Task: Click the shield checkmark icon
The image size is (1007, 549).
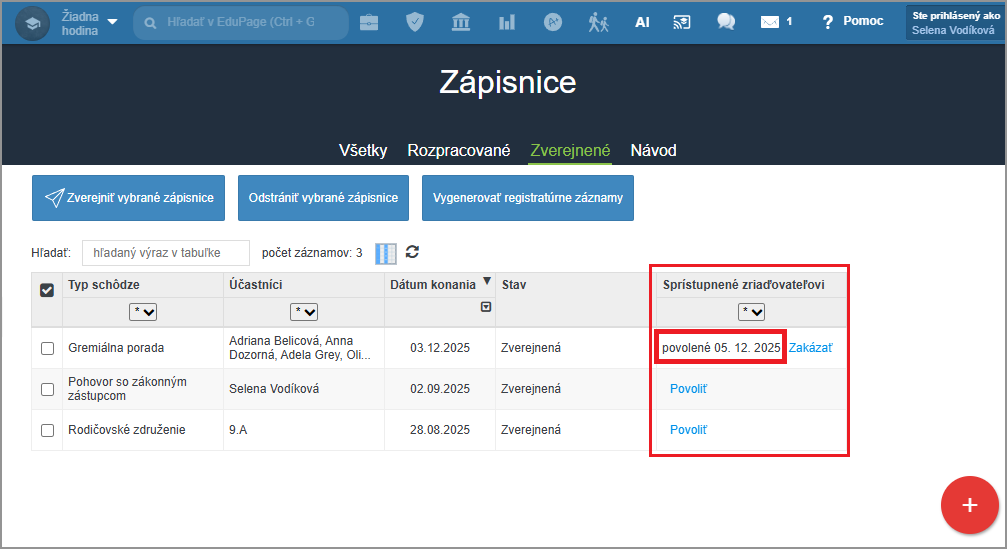Action: tap(415, 22)
